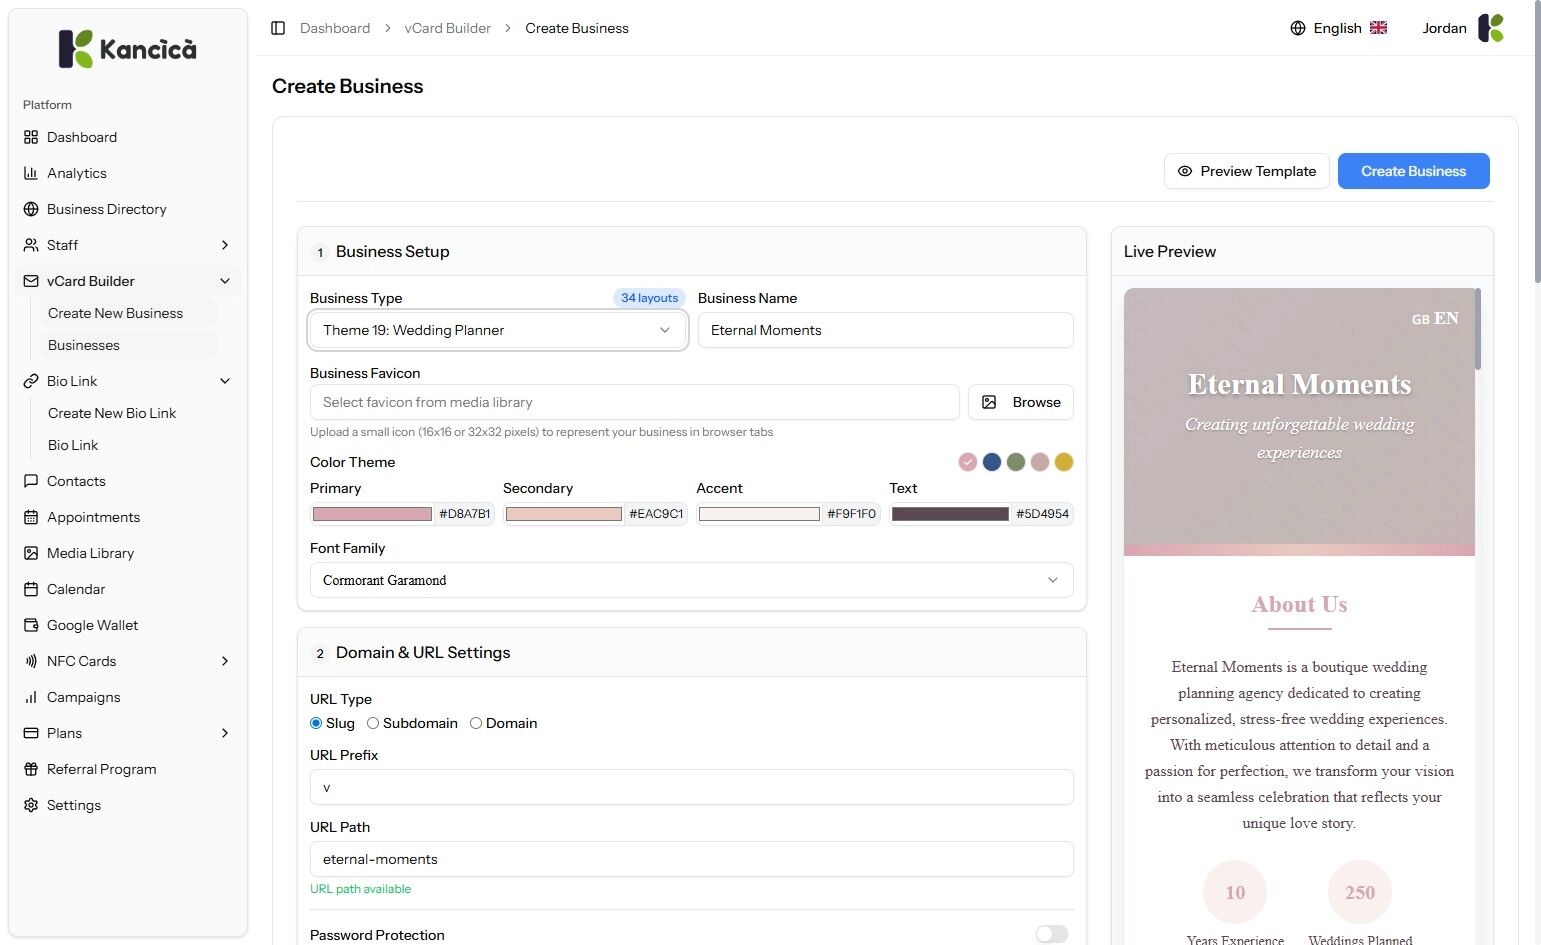Click the Staff people icon
1541x945 pixels.
(x=31, y=245)
